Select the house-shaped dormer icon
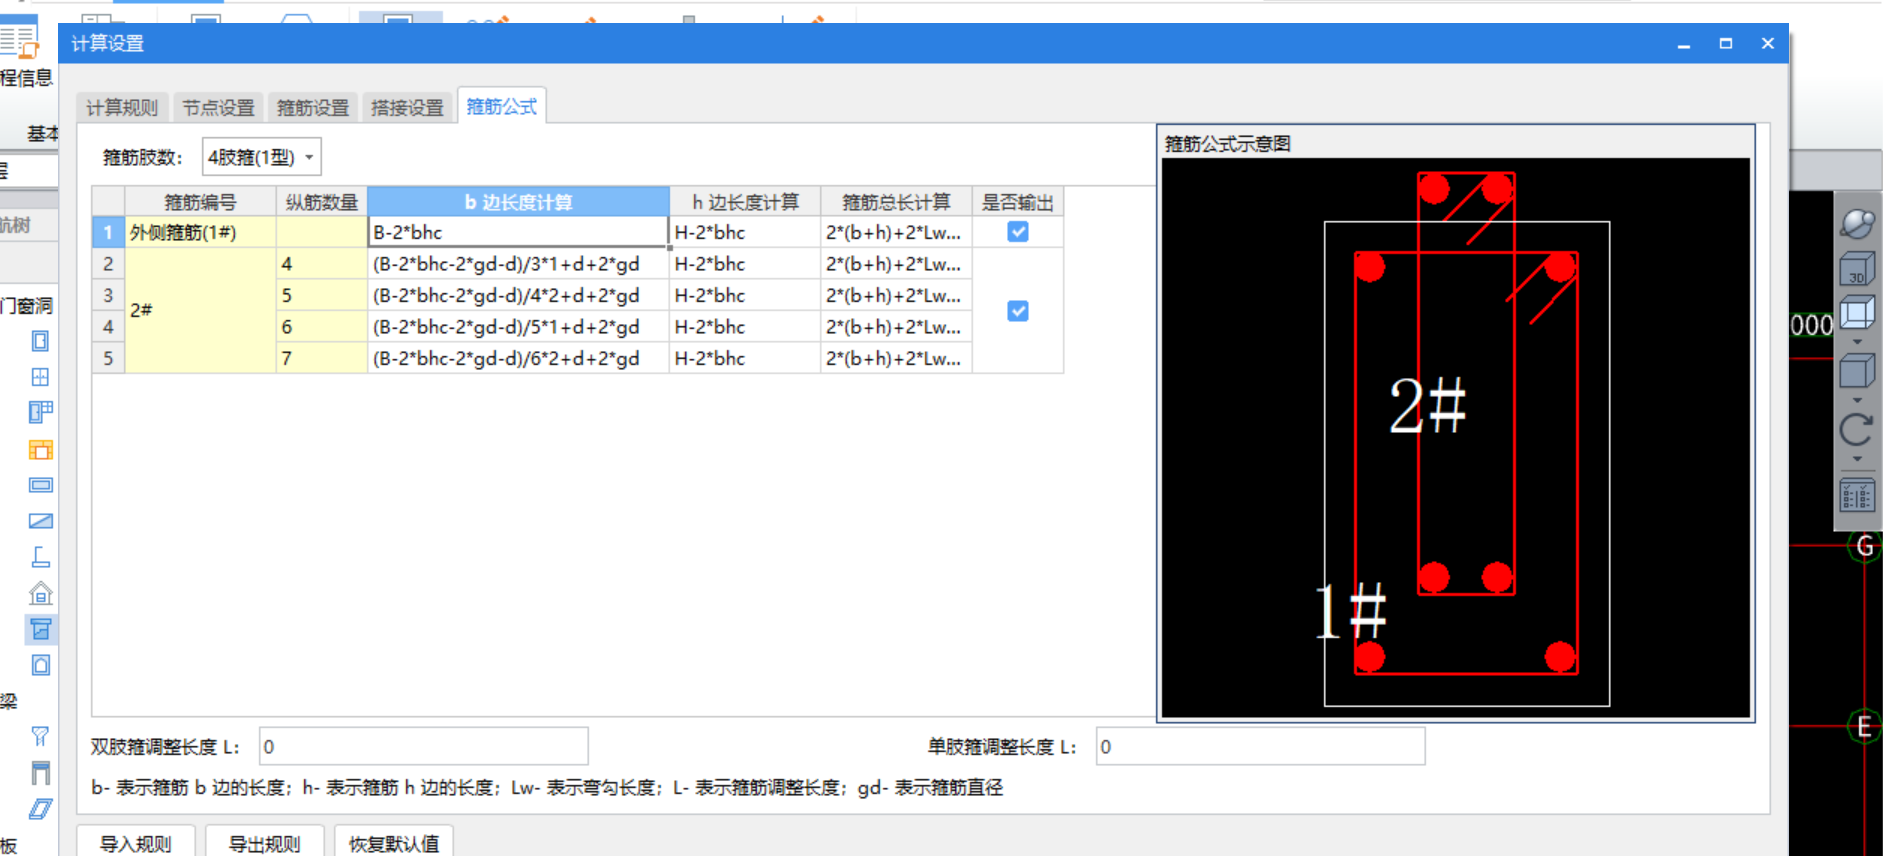1883x856 pixels. click(x=40, y=593)
